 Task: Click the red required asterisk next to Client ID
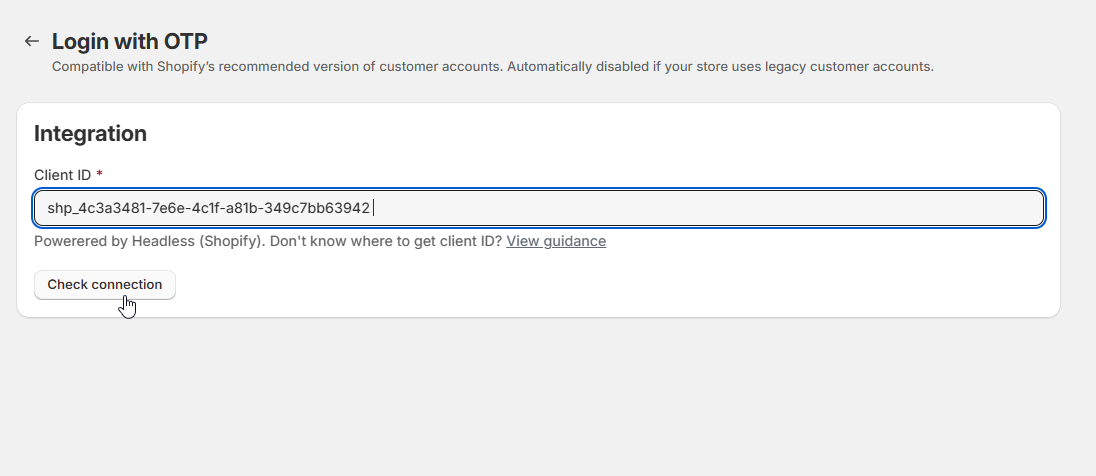[x=99, y=175]
